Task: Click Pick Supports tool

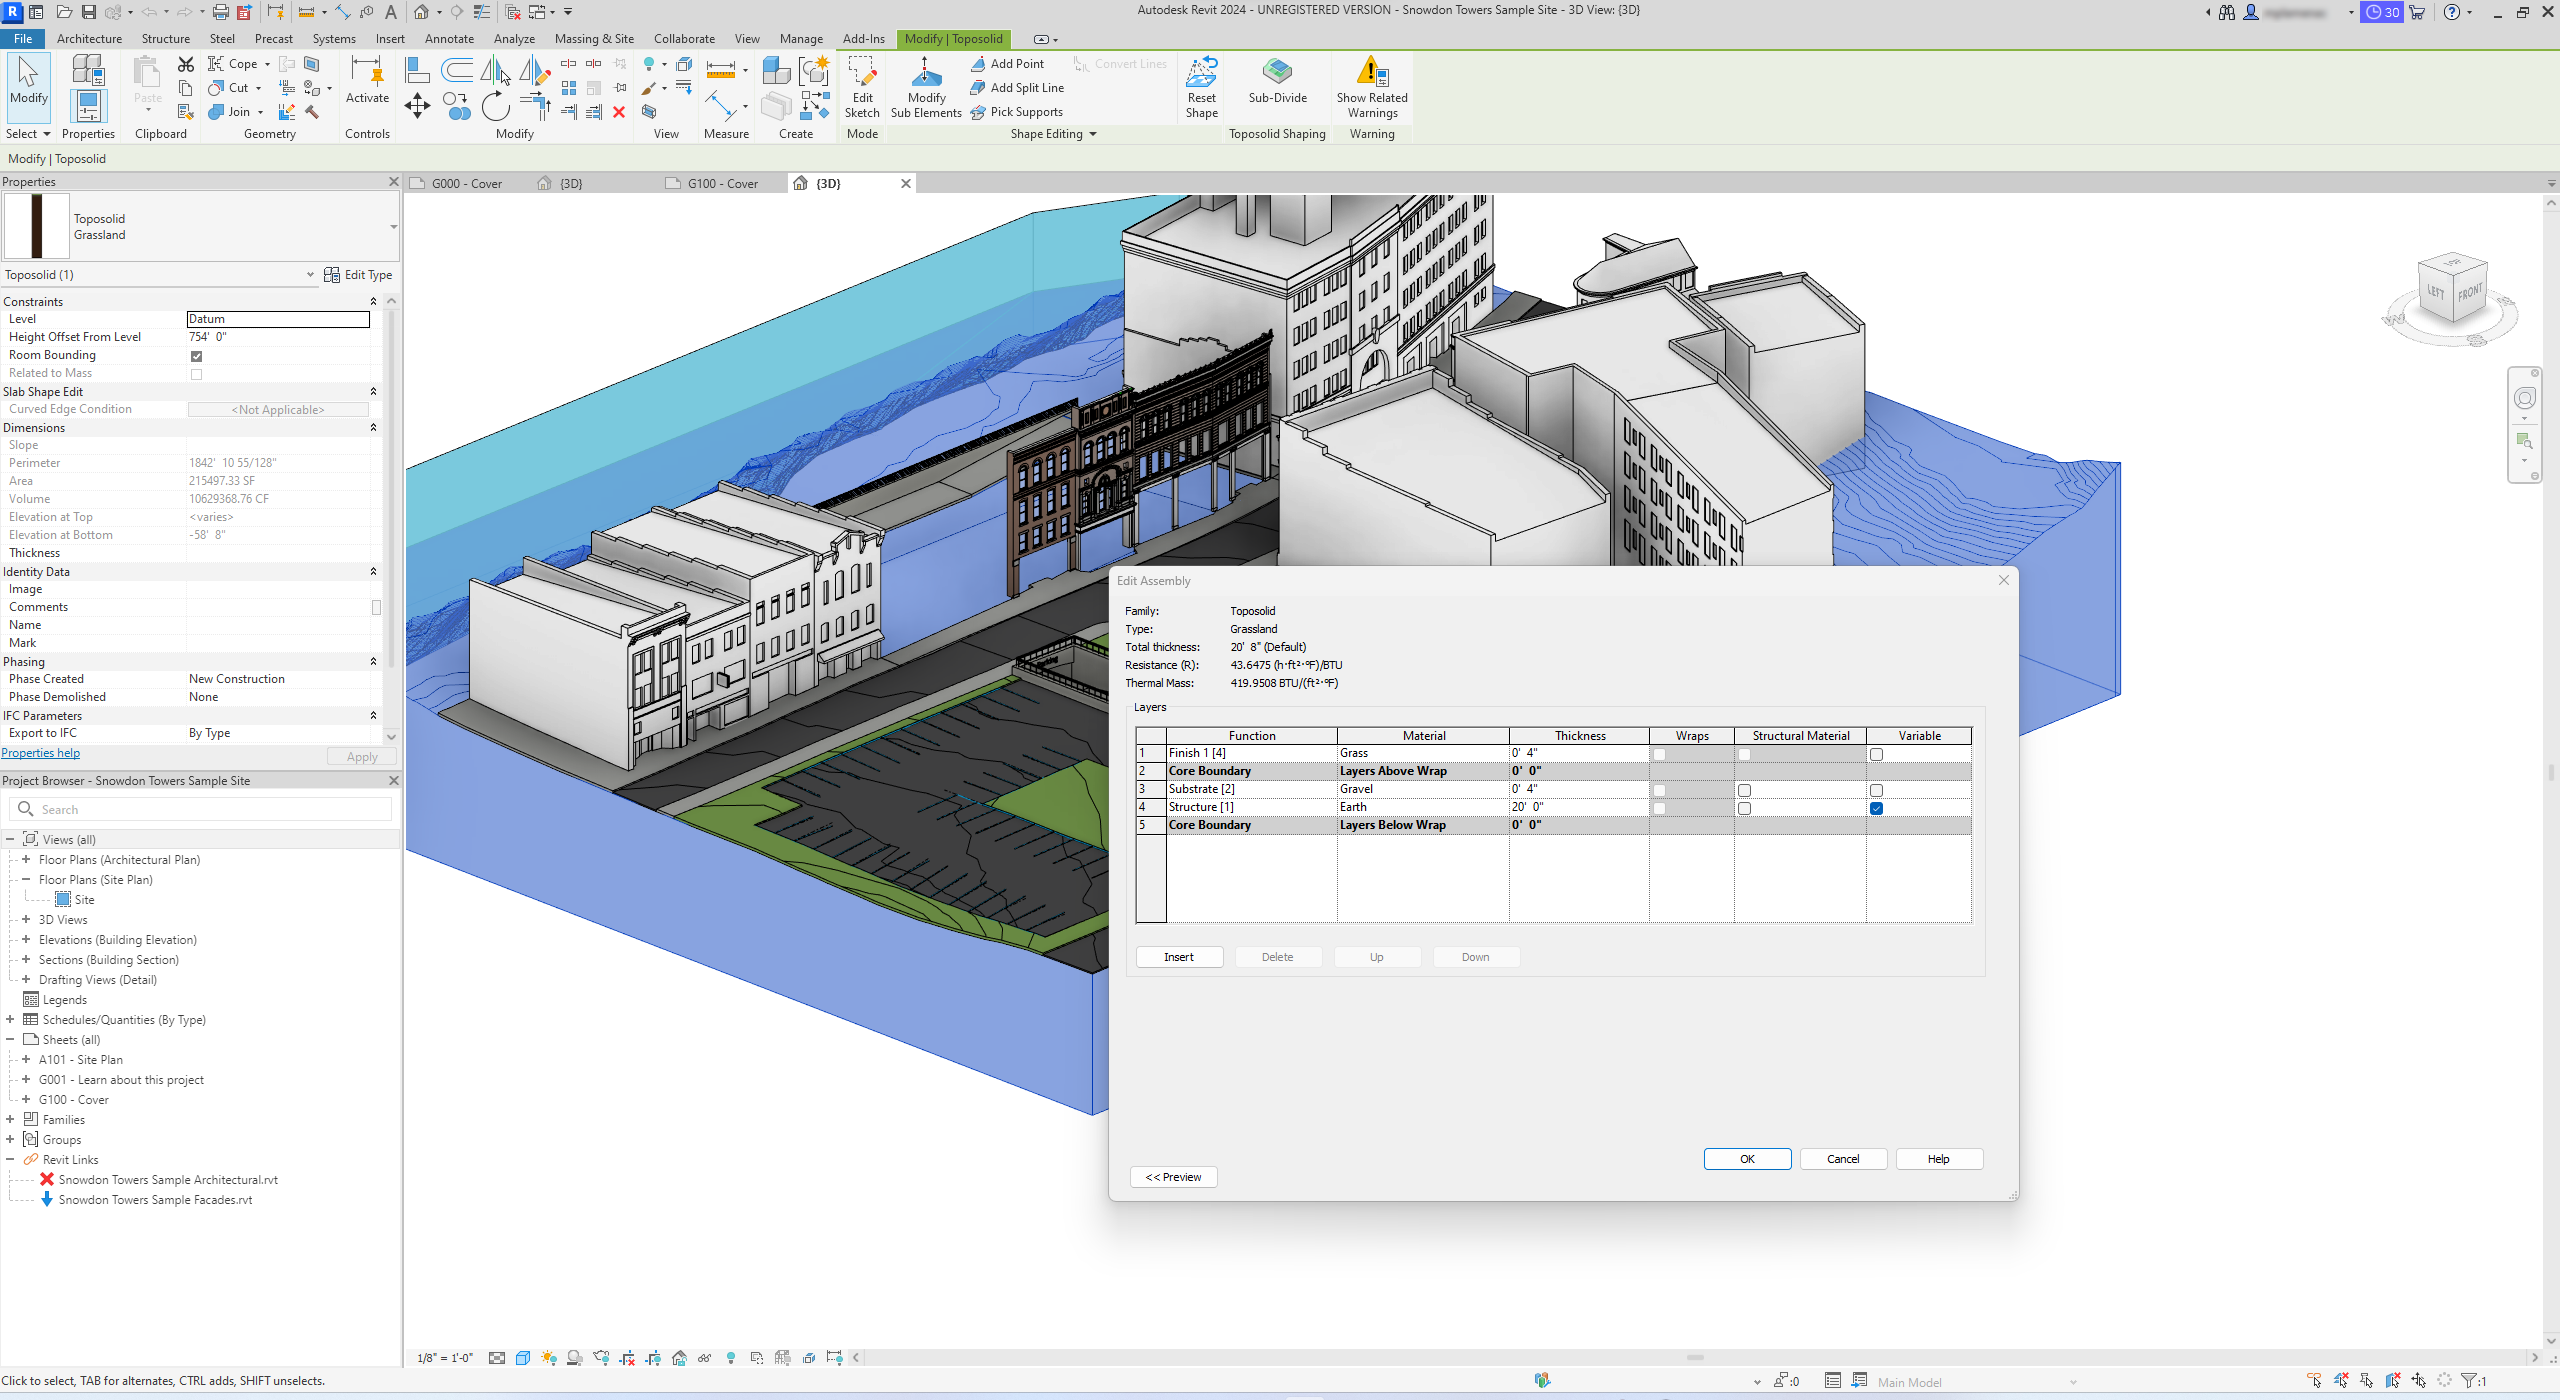Action: point(1016,112)
